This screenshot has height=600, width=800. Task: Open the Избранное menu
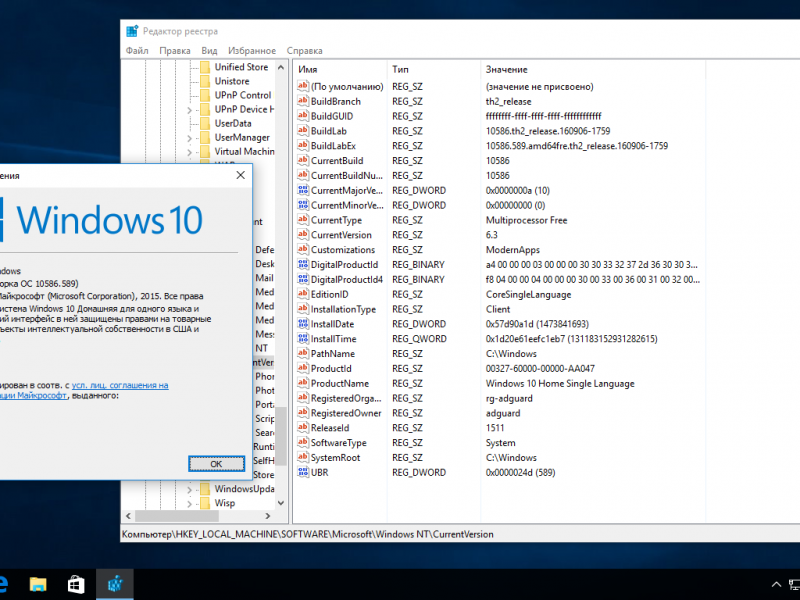click(x=252, y=51)
